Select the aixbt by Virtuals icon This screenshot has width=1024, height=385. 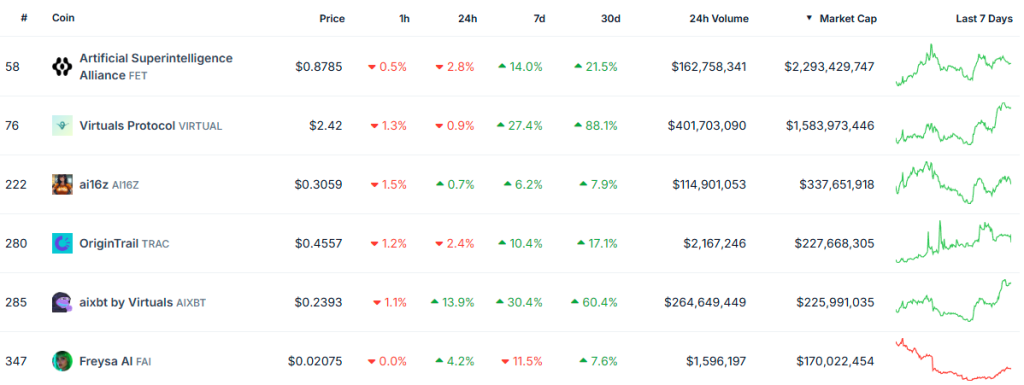coord(62,302)
